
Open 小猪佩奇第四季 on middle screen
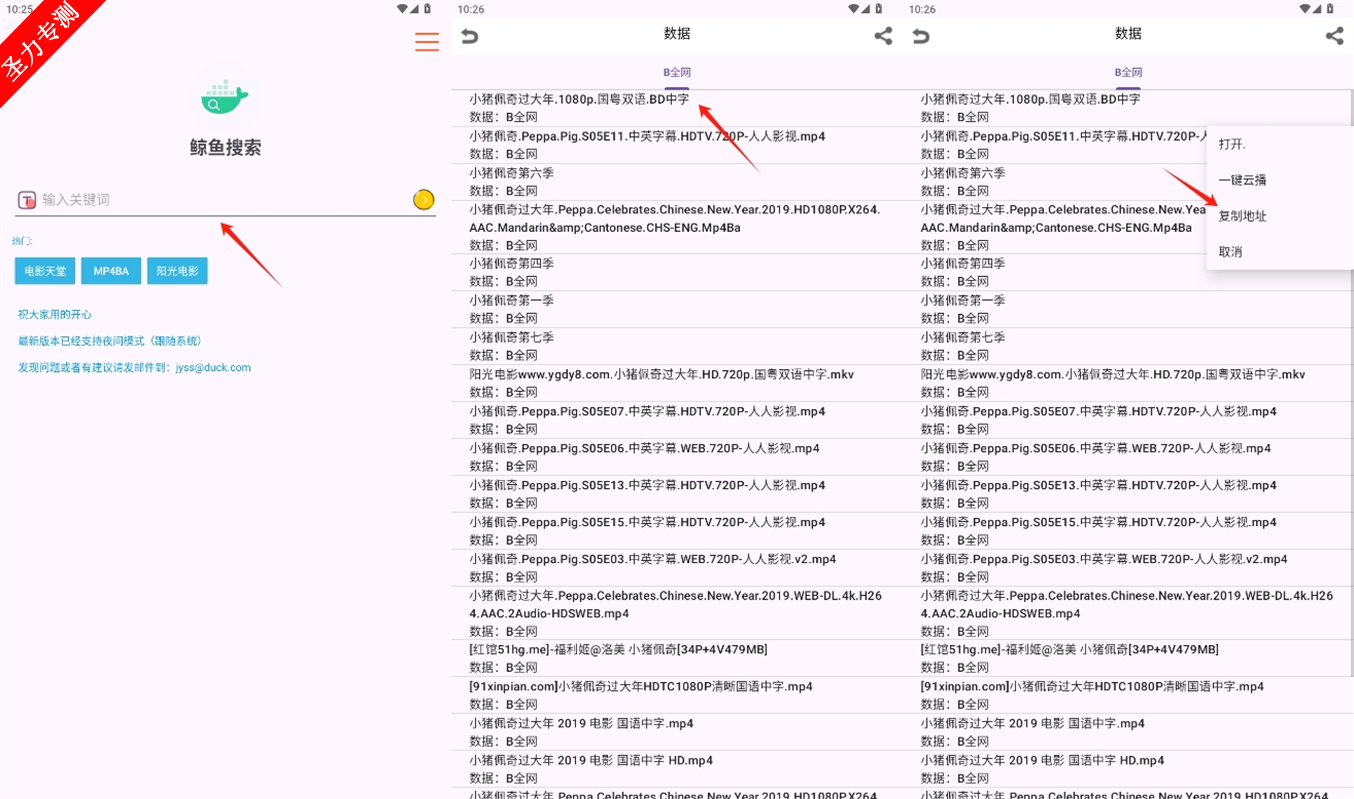tap(677, 272)
